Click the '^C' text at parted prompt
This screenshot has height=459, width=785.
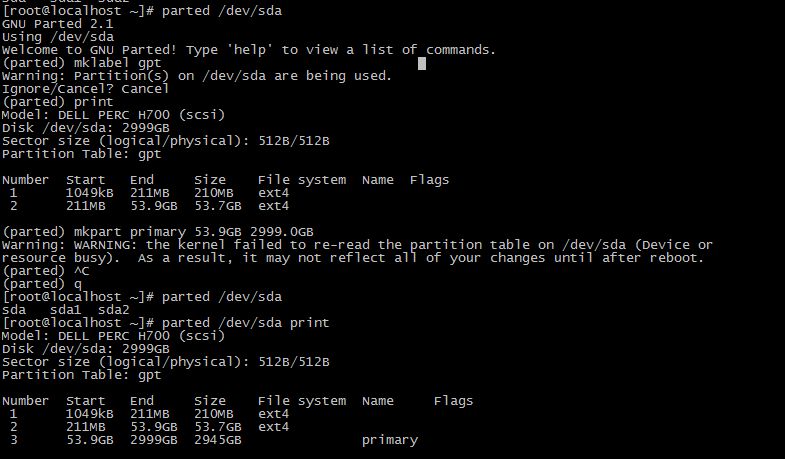(x=82, y=271)
